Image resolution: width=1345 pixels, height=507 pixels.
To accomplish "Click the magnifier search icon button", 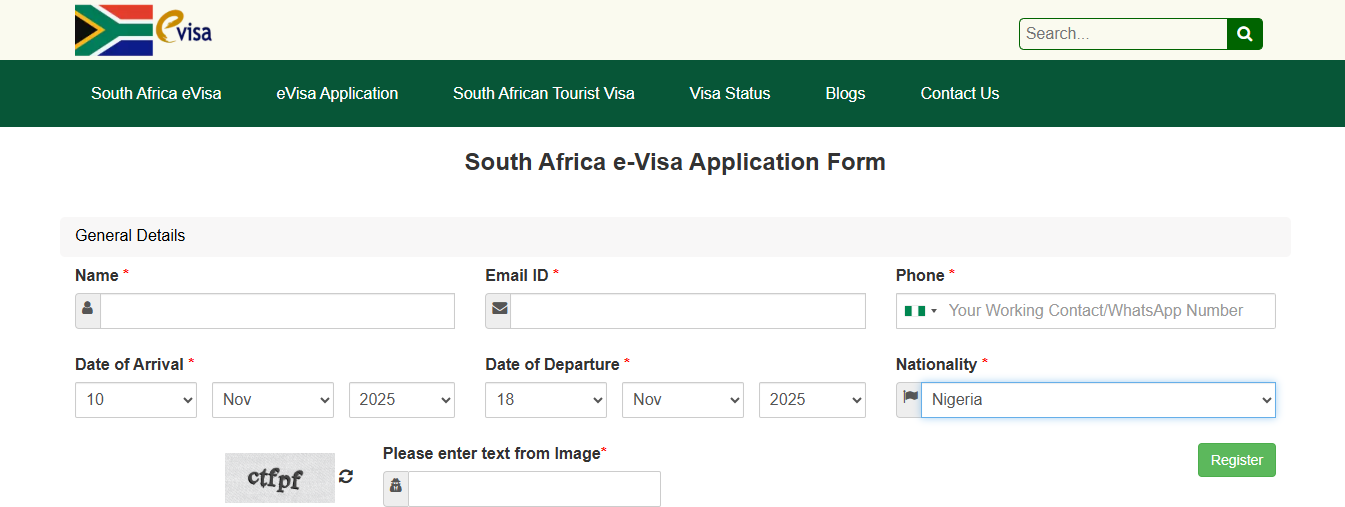I will tap(1244, 34).
